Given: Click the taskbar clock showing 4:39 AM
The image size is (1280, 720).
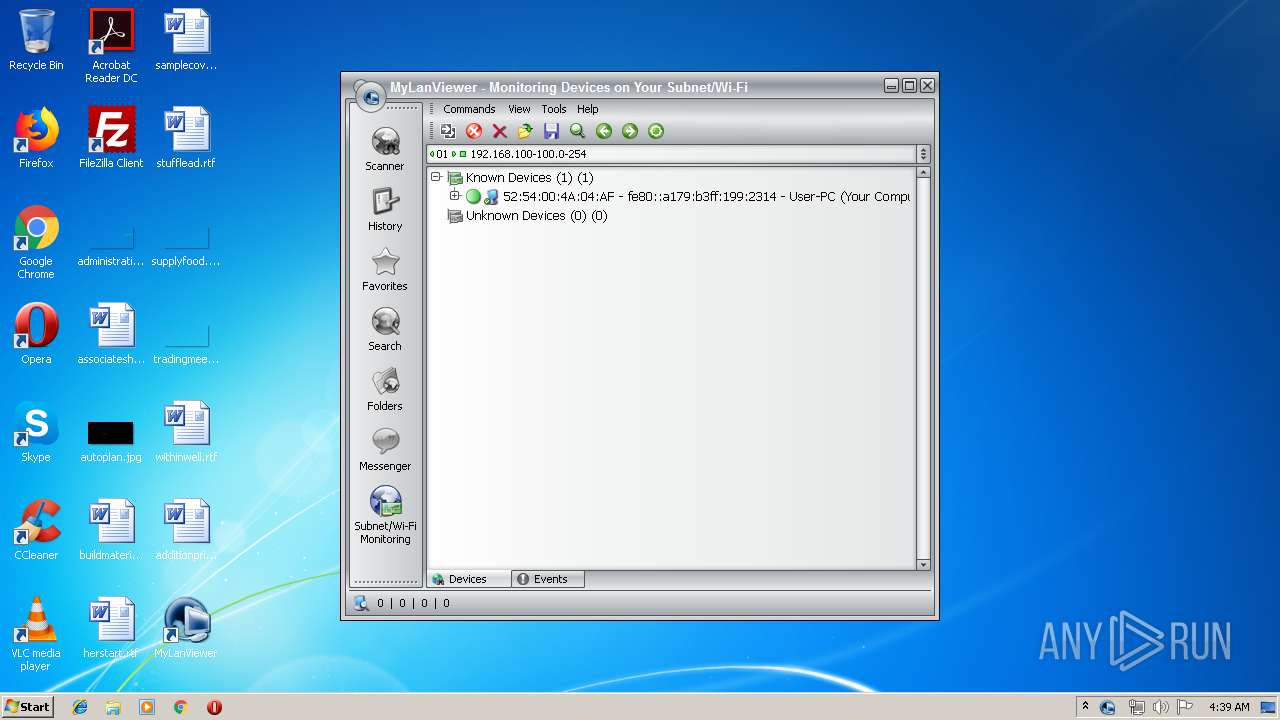Looking at the screenshot, I should pyautogui.click(x=1229, y=707).
